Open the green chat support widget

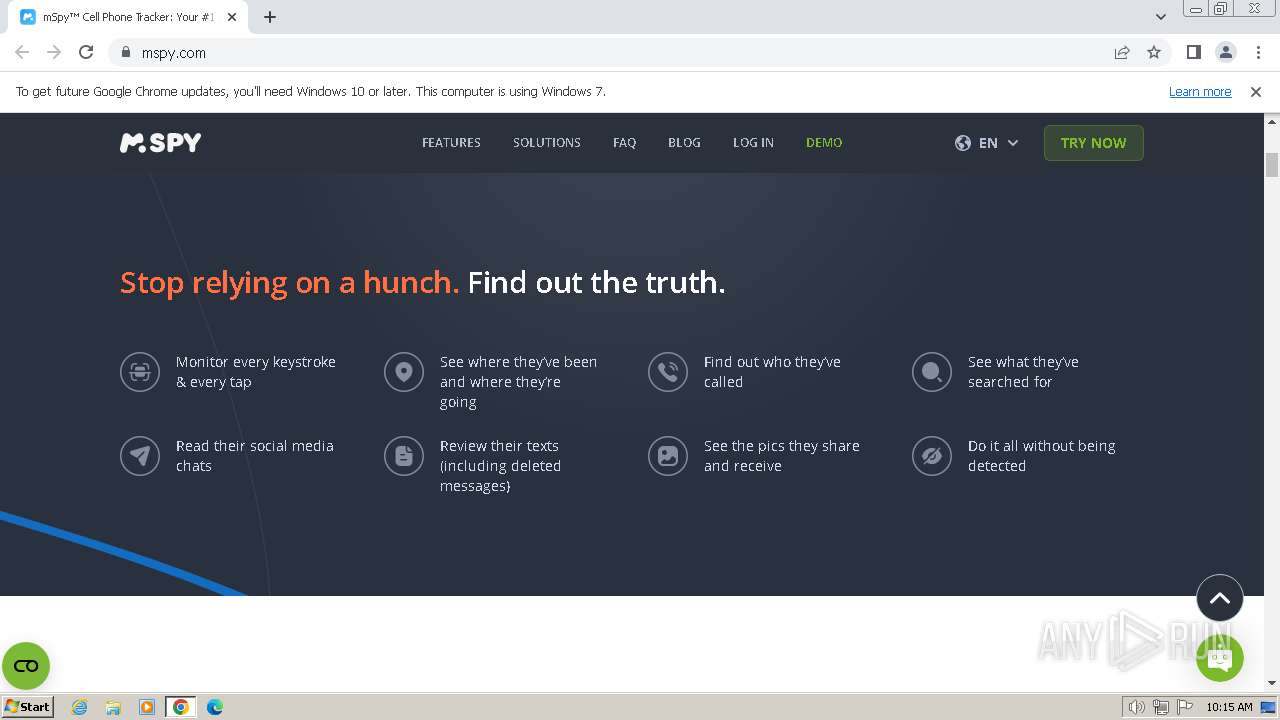[x=1220, y=658]
